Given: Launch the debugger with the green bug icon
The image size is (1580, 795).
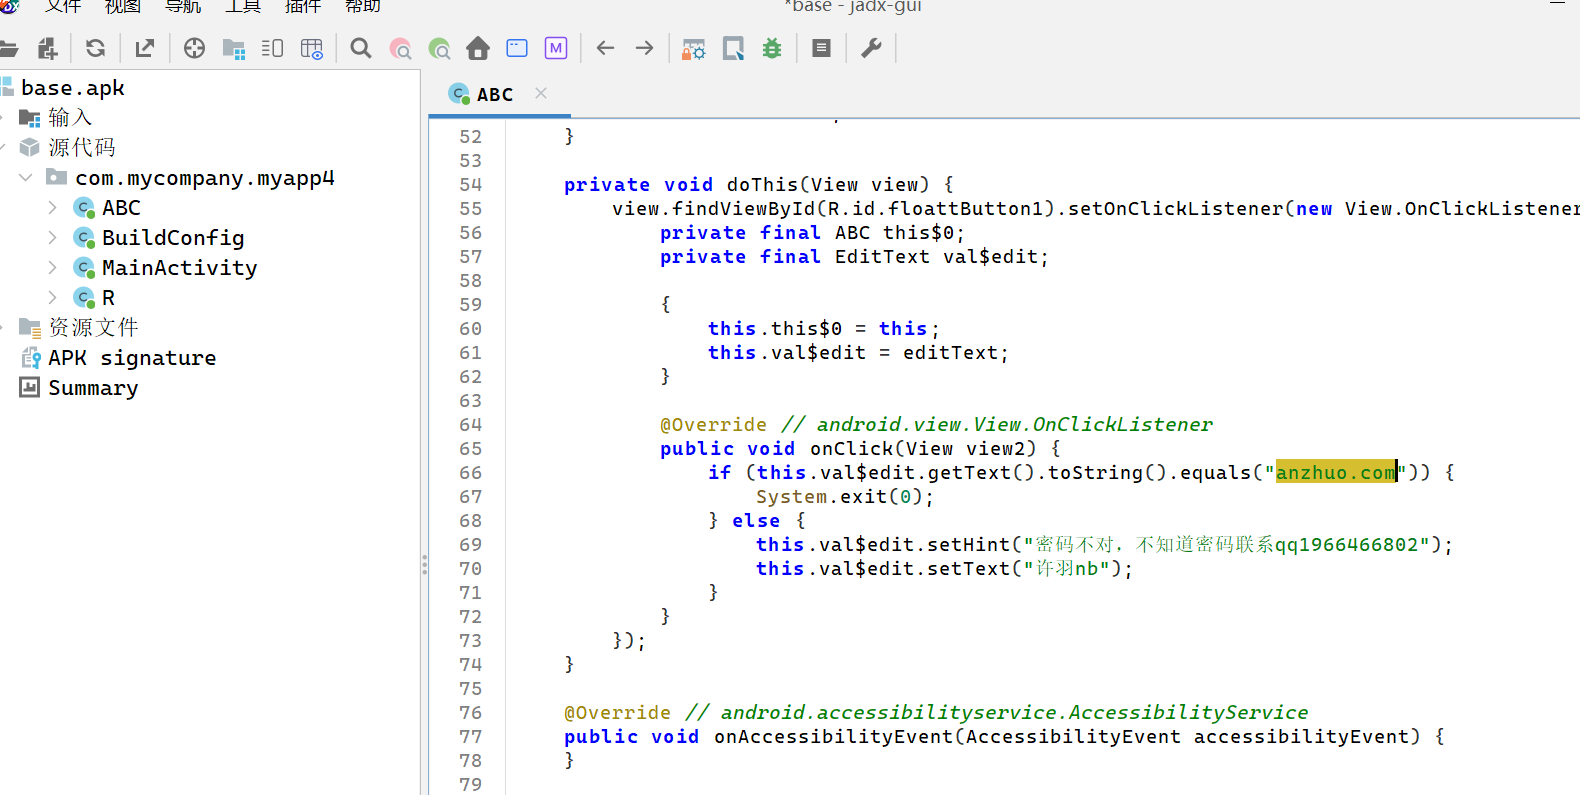Looking at the screenshot, I should [x=772, y=48].
